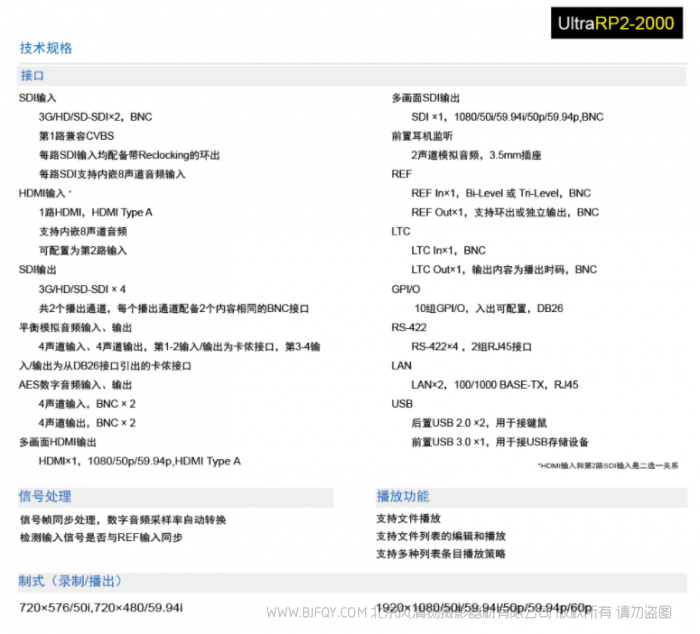Select the 前置耳机监听 heading
This screenshot has width=700, height=634.
pyautogui.click(x=422, y=136)
